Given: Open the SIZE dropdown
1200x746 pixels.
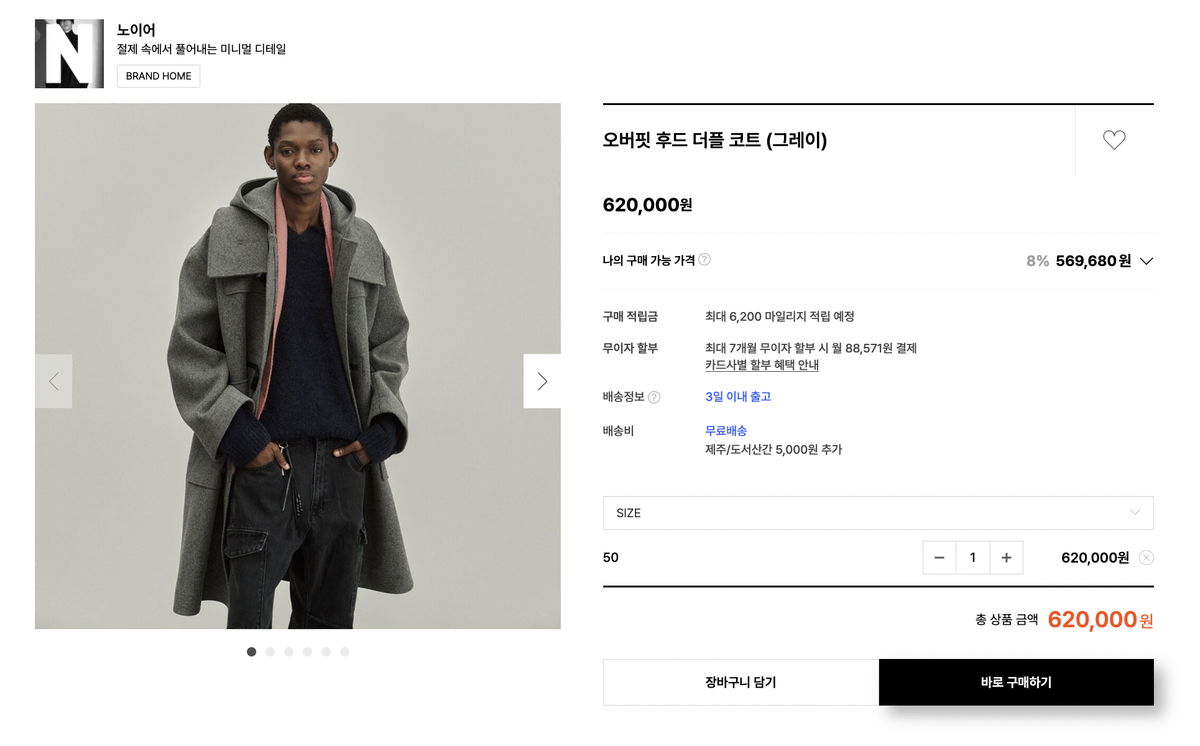Looking at the screenshot, I should (878, 513).
